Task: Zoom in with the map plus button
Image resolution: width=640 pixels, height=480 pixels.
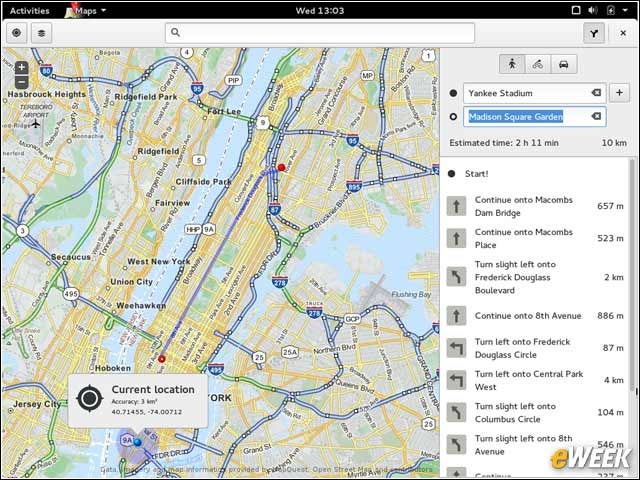Action: pos(22,67)
